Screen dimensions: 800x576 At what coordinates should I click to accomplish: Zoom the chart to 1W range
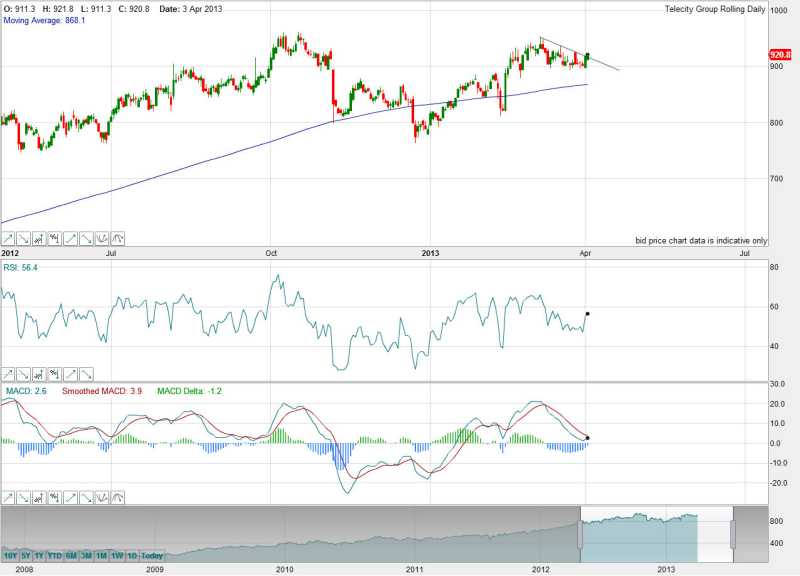tap(118, 555)
